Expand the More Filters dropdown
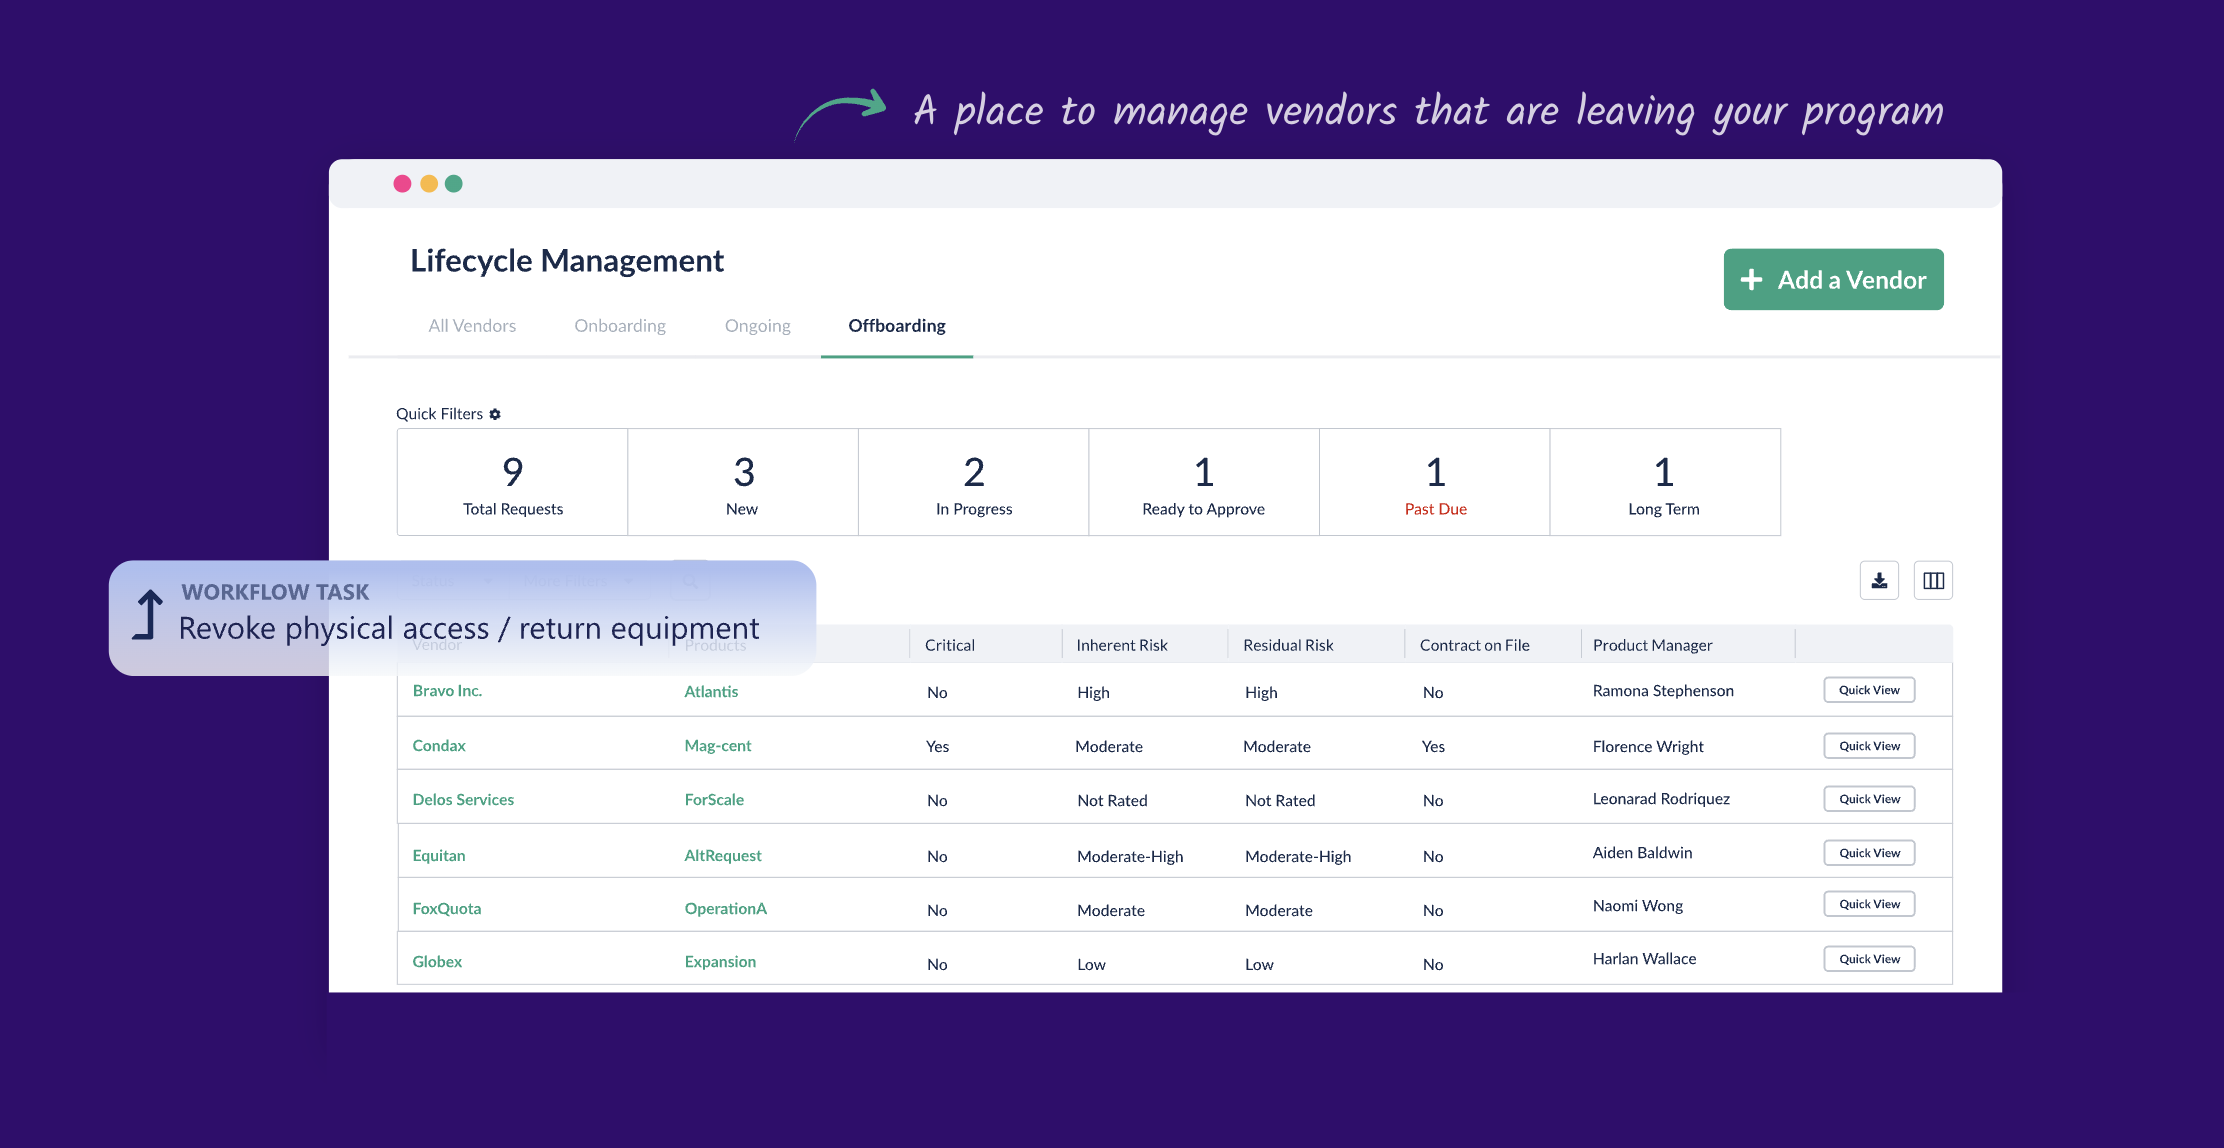The image size is (2224, 1148). click(578, 581)
